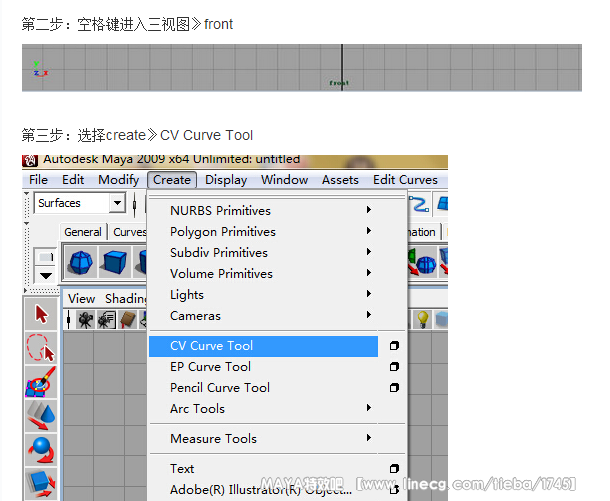
Task: Expand Volume Primitives submenu
Action: point(369,273)
